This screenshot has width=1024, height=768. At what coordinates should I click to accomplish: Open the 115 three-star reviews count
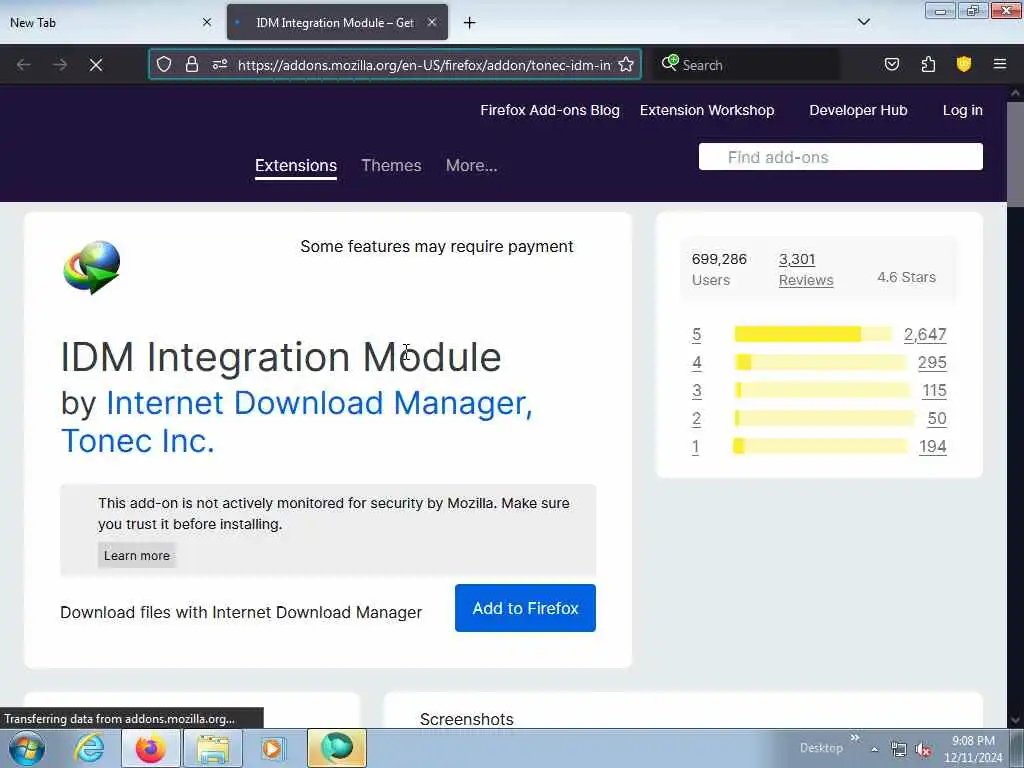tap(934, 391)
